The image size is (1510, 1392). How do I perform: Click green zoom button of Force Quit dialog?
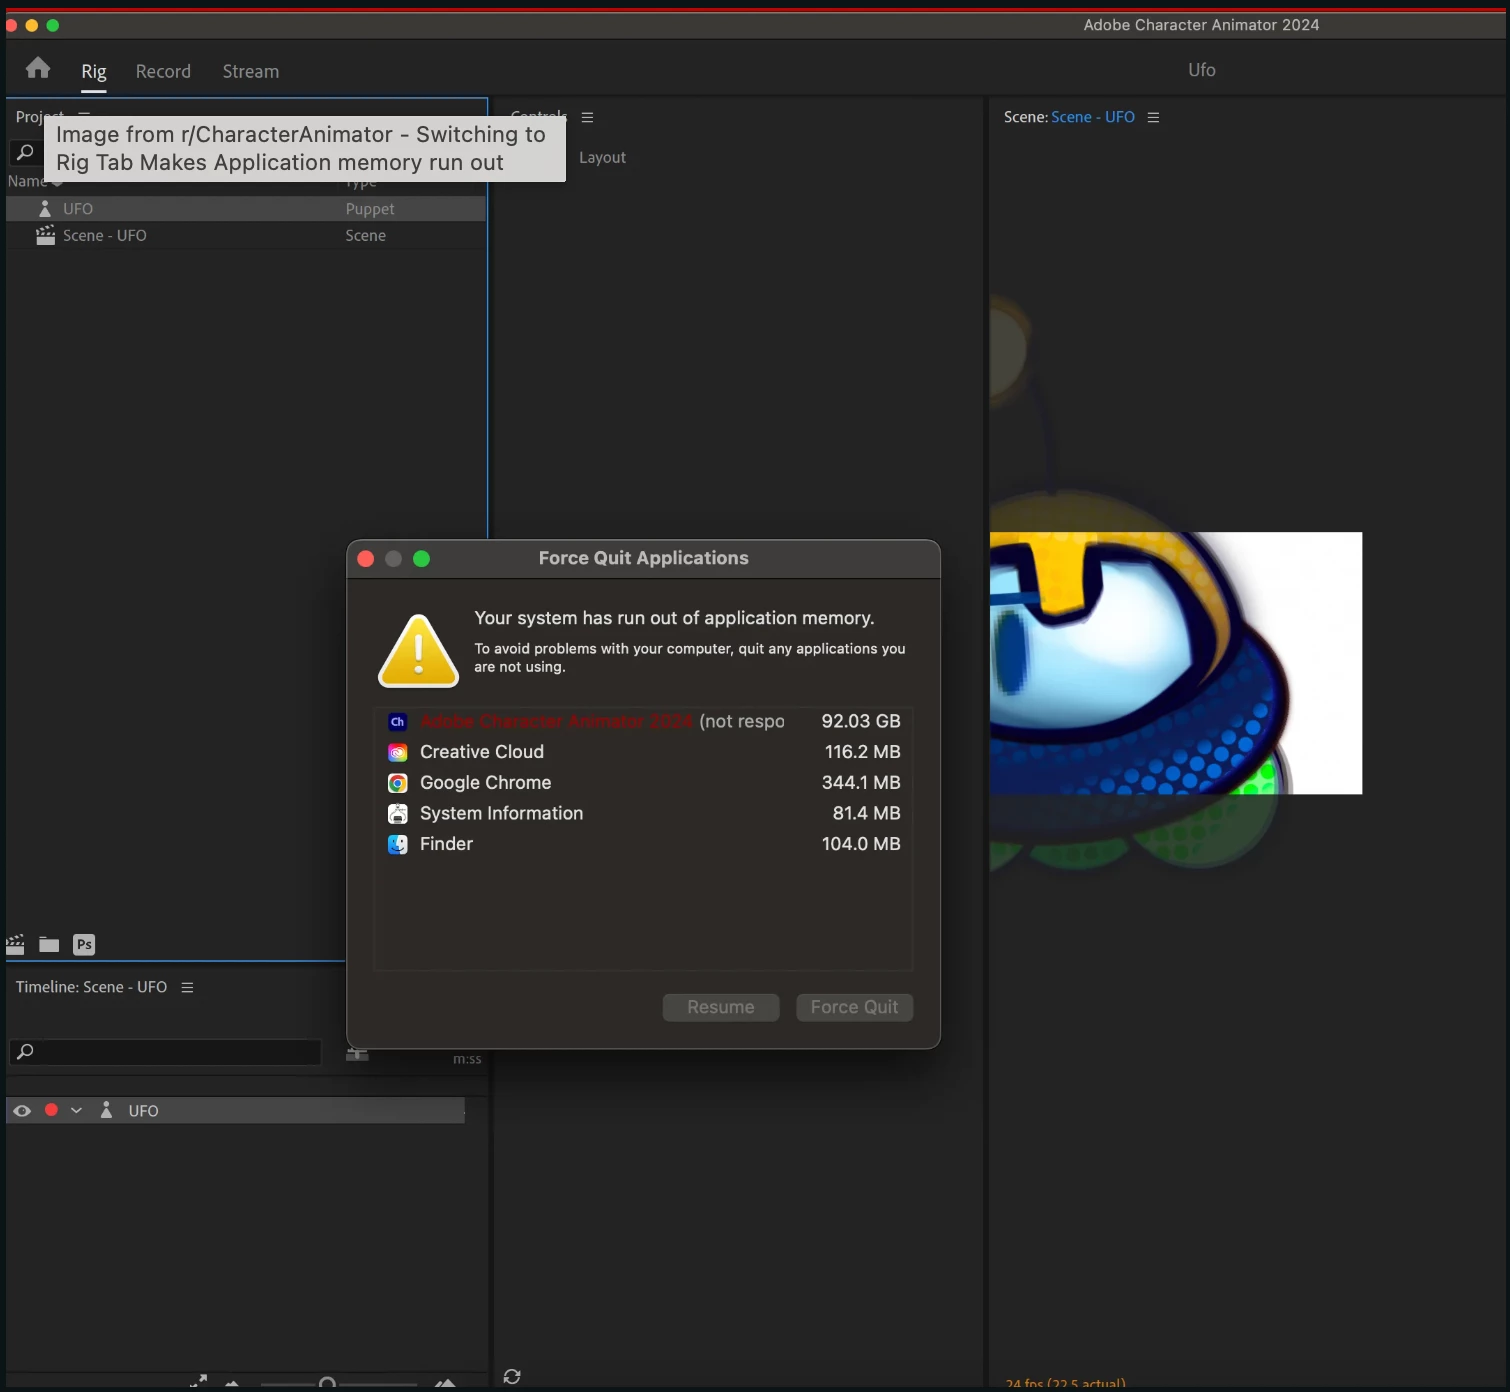tap(422, 559)
